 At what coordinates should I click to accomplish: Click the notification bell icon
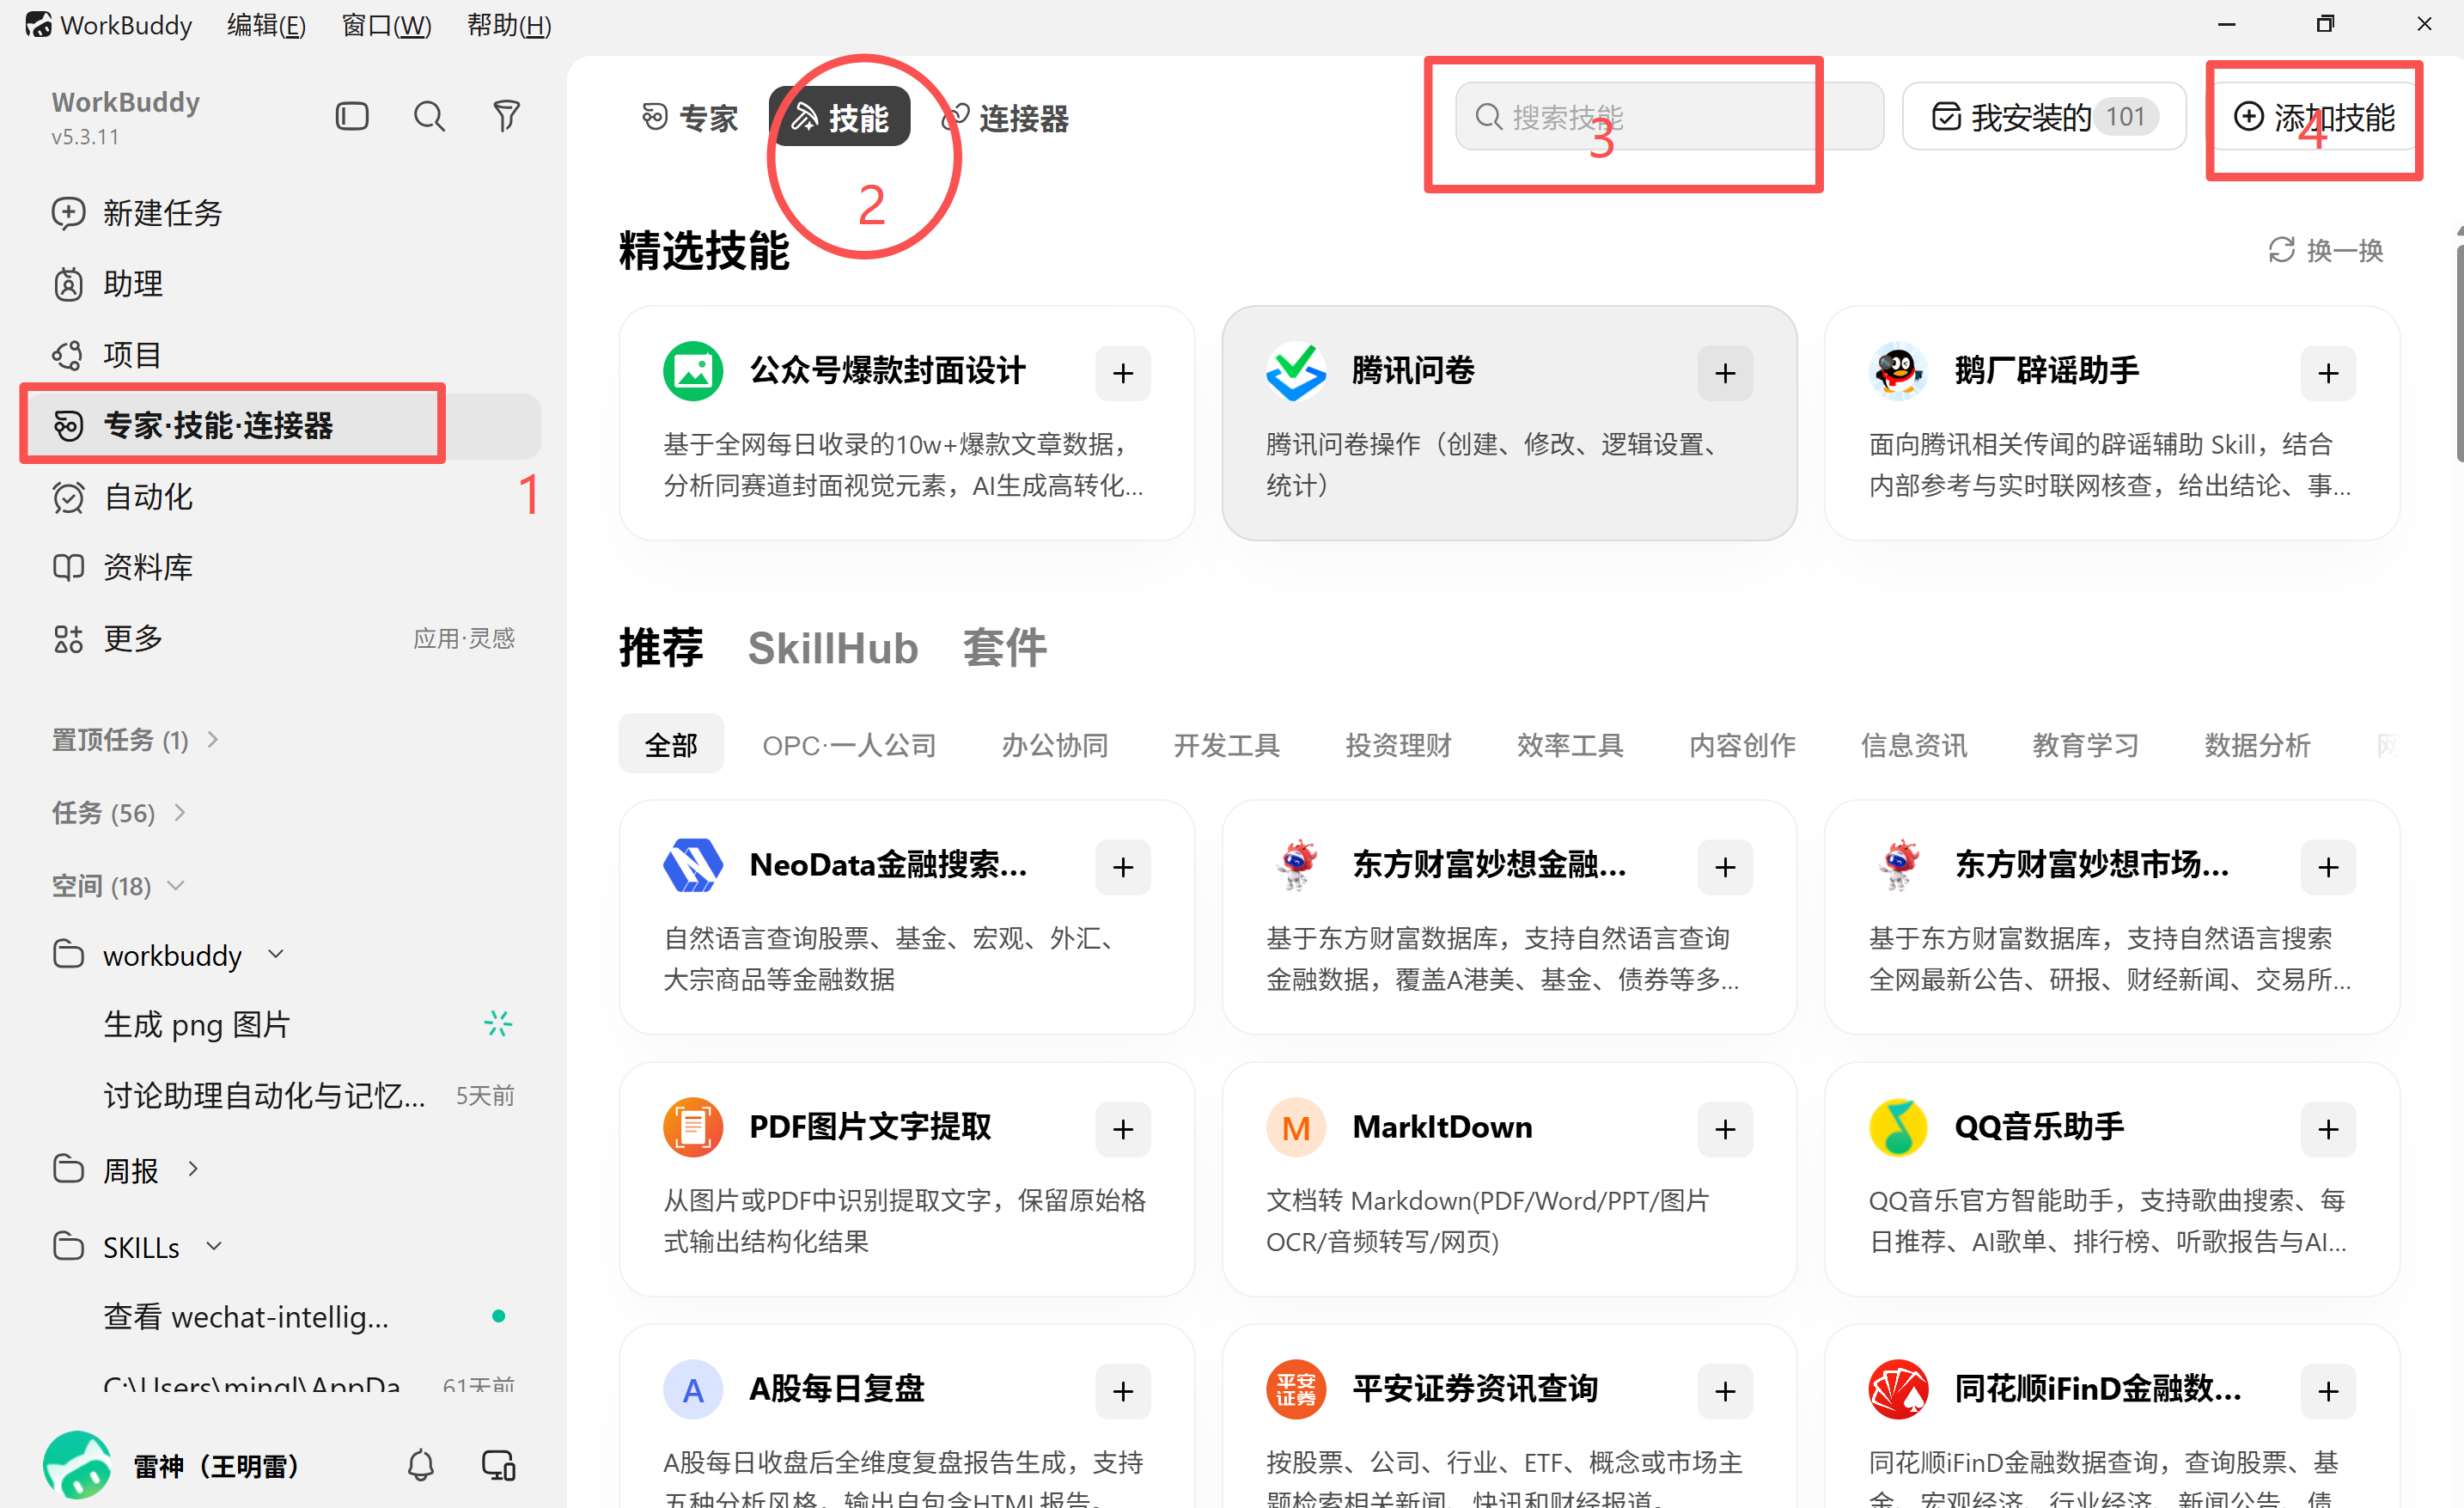tap(421, 1465)
